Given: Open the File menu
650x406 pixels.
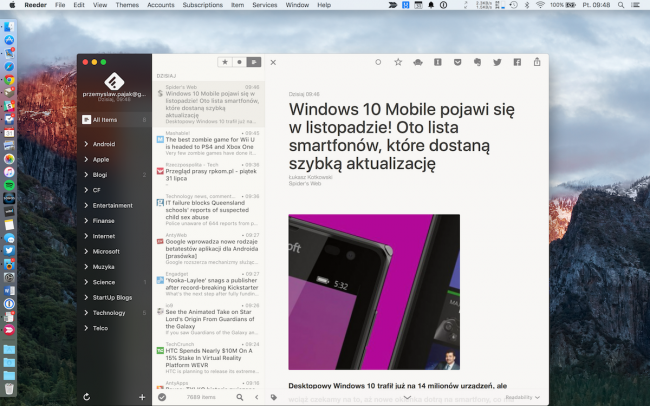Looking at the screenshot, I should tap(60, 5).
